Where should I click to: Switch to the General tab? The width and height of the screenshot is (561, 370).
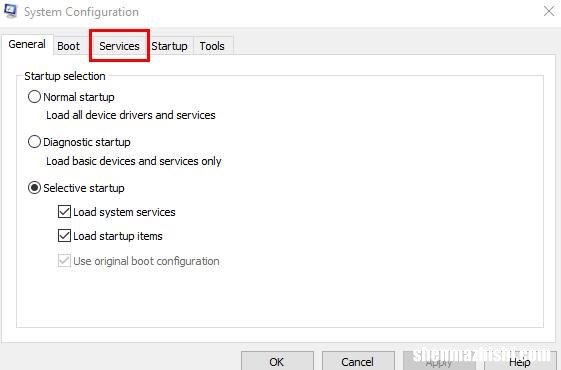27,44
